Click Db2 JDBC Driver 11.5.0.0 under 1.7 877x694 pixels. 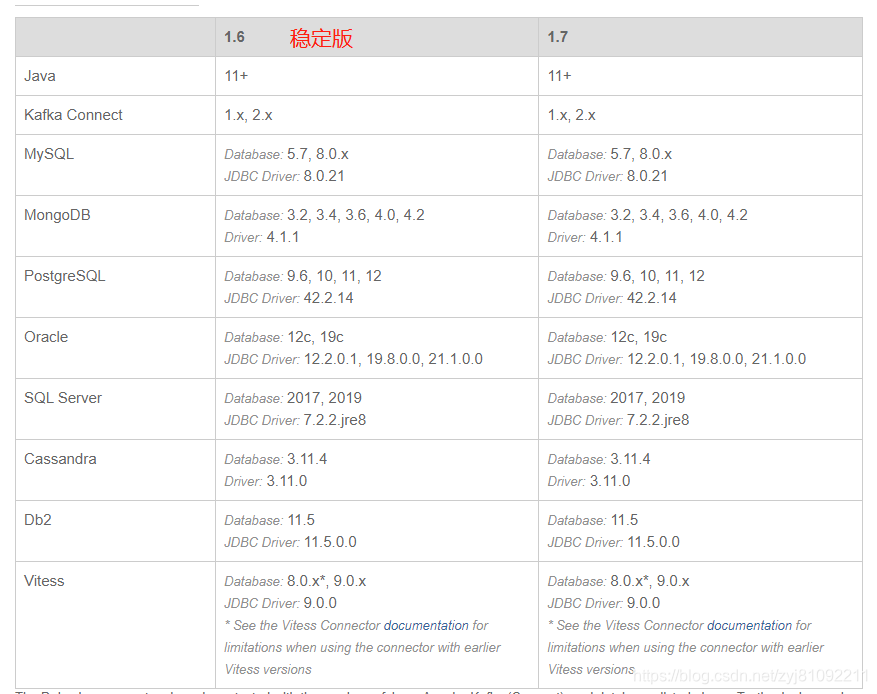[x=614, y=541]
